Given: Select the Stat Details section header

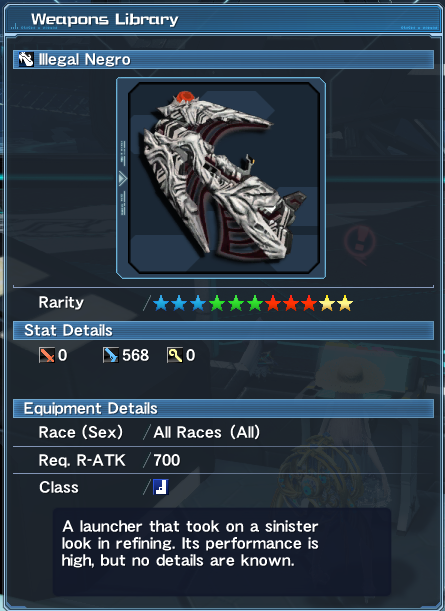Looking at the screenshot, I should click(223, 330).
